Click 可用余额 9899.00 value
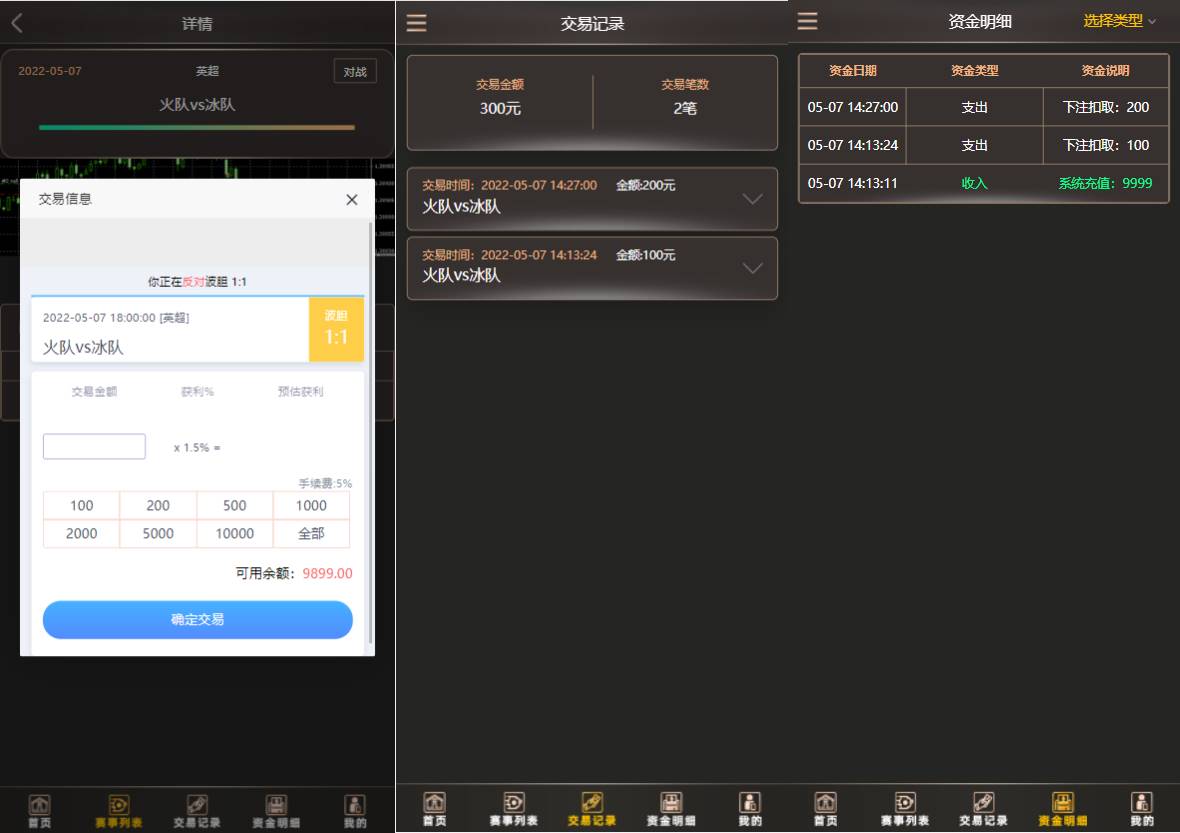Viewport: 1180px width, 833px height. [327, 573]
